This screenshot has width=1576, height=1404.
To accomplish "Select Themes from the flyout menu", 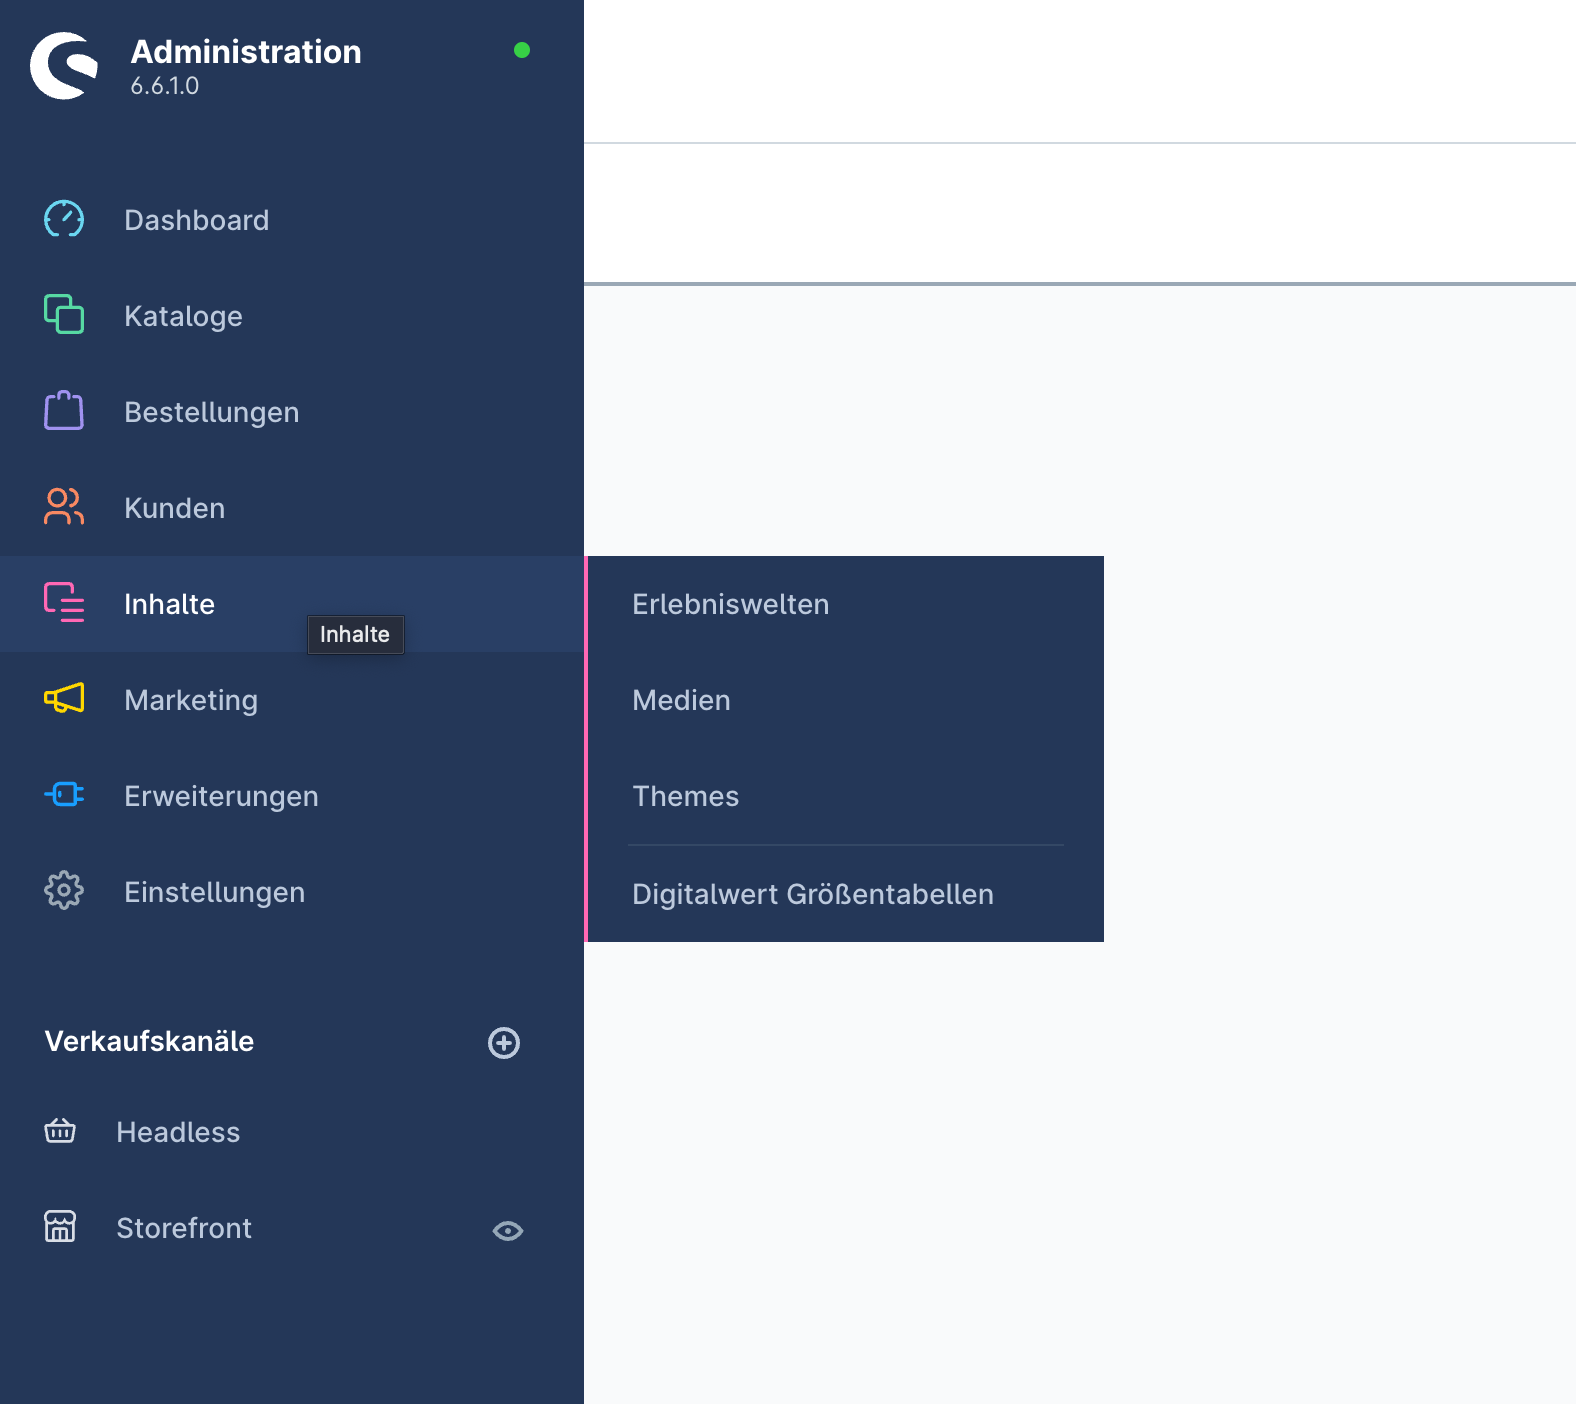I will click(x=685, y=796).
